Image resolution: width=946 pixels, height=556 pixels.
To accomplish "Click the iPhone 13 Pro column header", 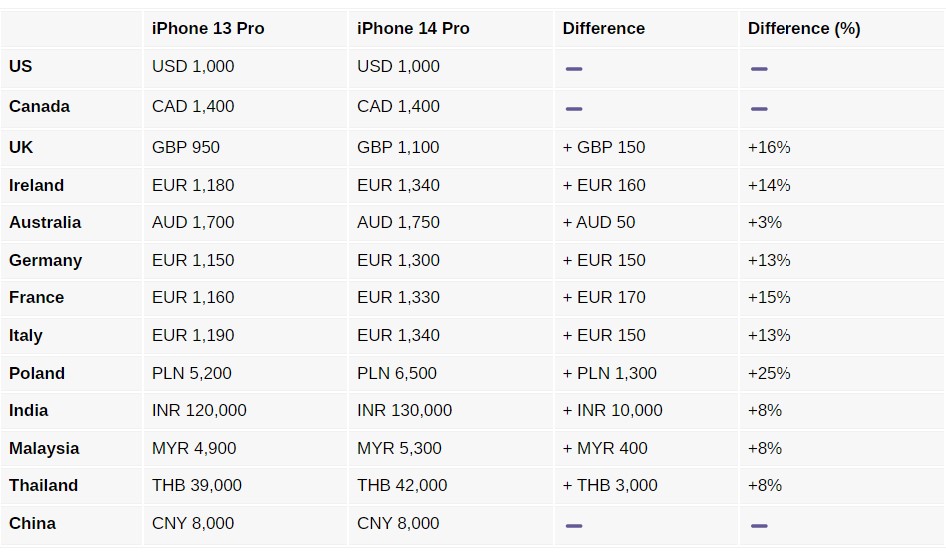I will [208, 28].
